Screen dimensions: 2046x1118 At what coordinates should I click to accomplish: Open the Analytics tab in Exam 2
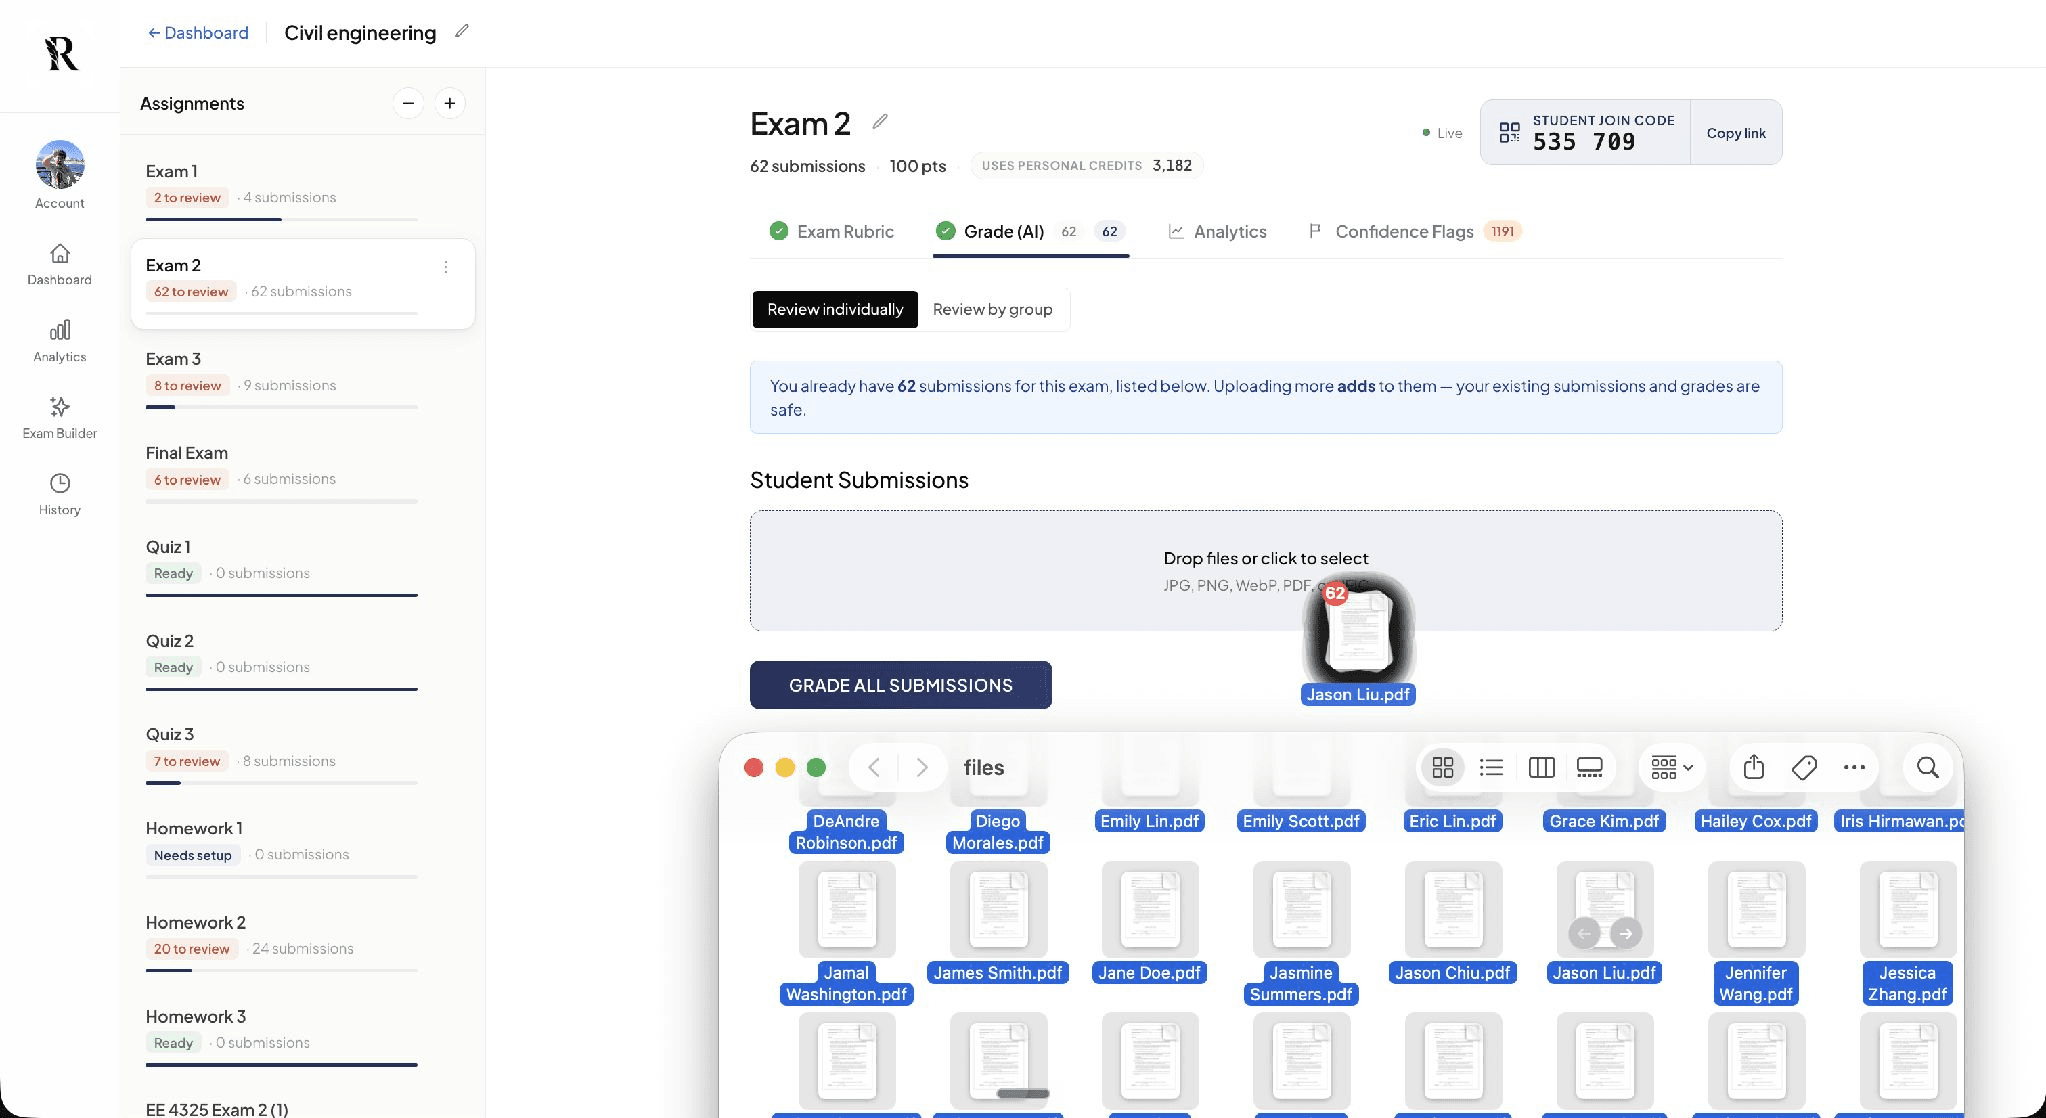[x=1217, y=231]
